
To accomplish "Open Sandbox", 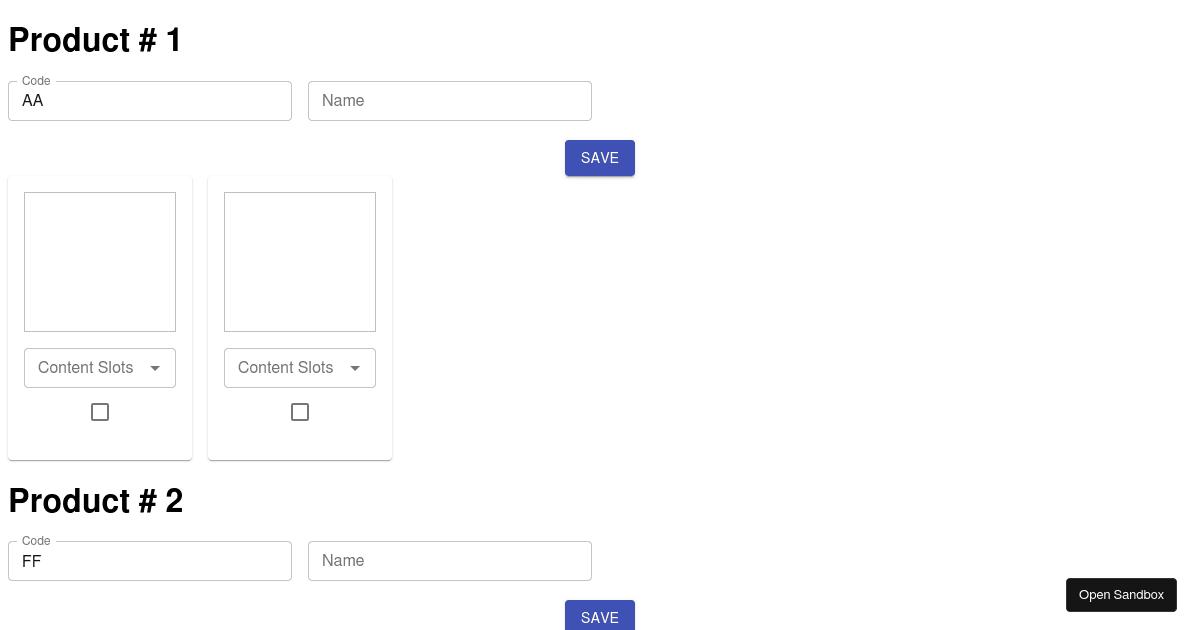I will 1121,594.
